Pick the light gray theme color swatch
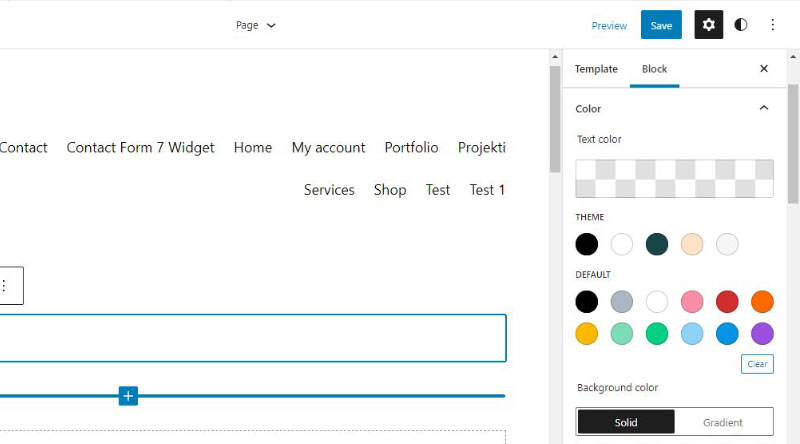800x444 pixels. (x=727, y=244)
